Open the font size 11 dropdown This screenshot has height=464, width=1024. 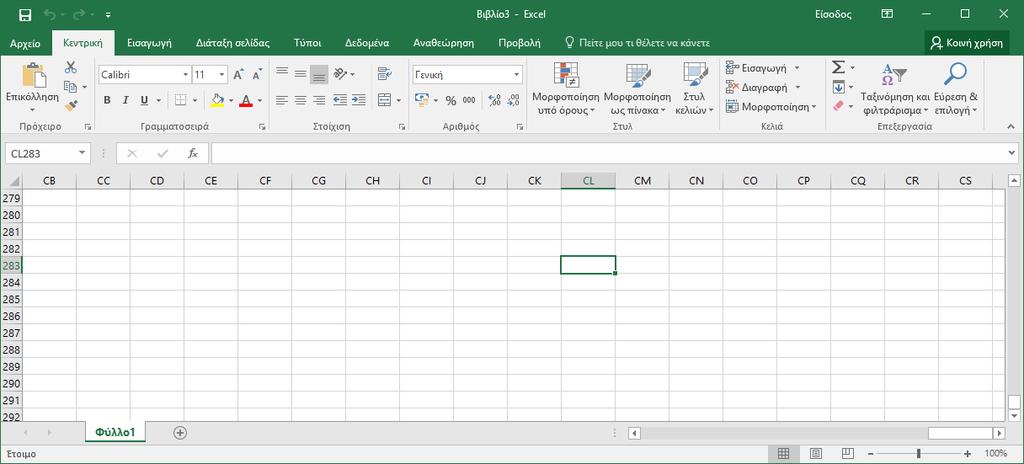222,75
